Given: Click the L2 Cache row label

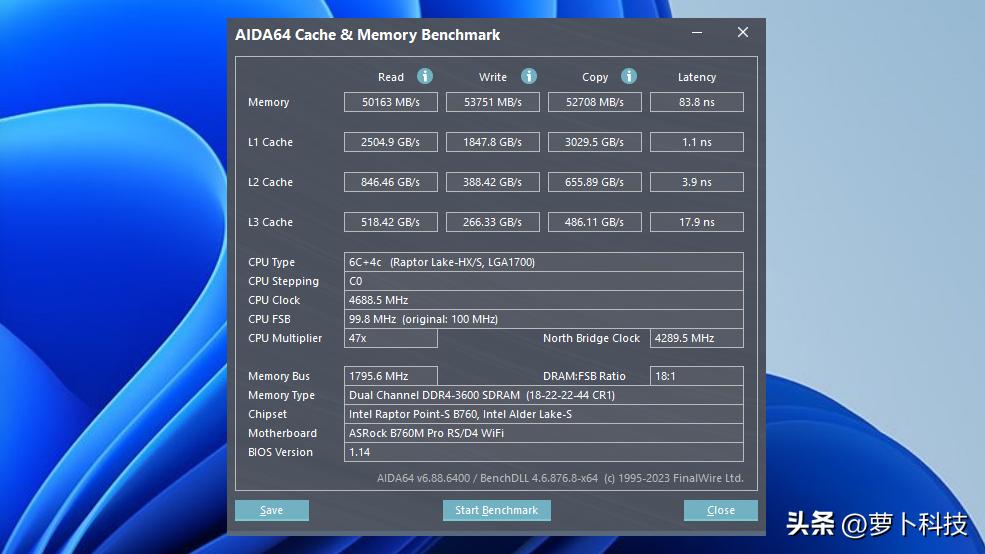Looking at the screenshot, I should [x=270, y=182].
